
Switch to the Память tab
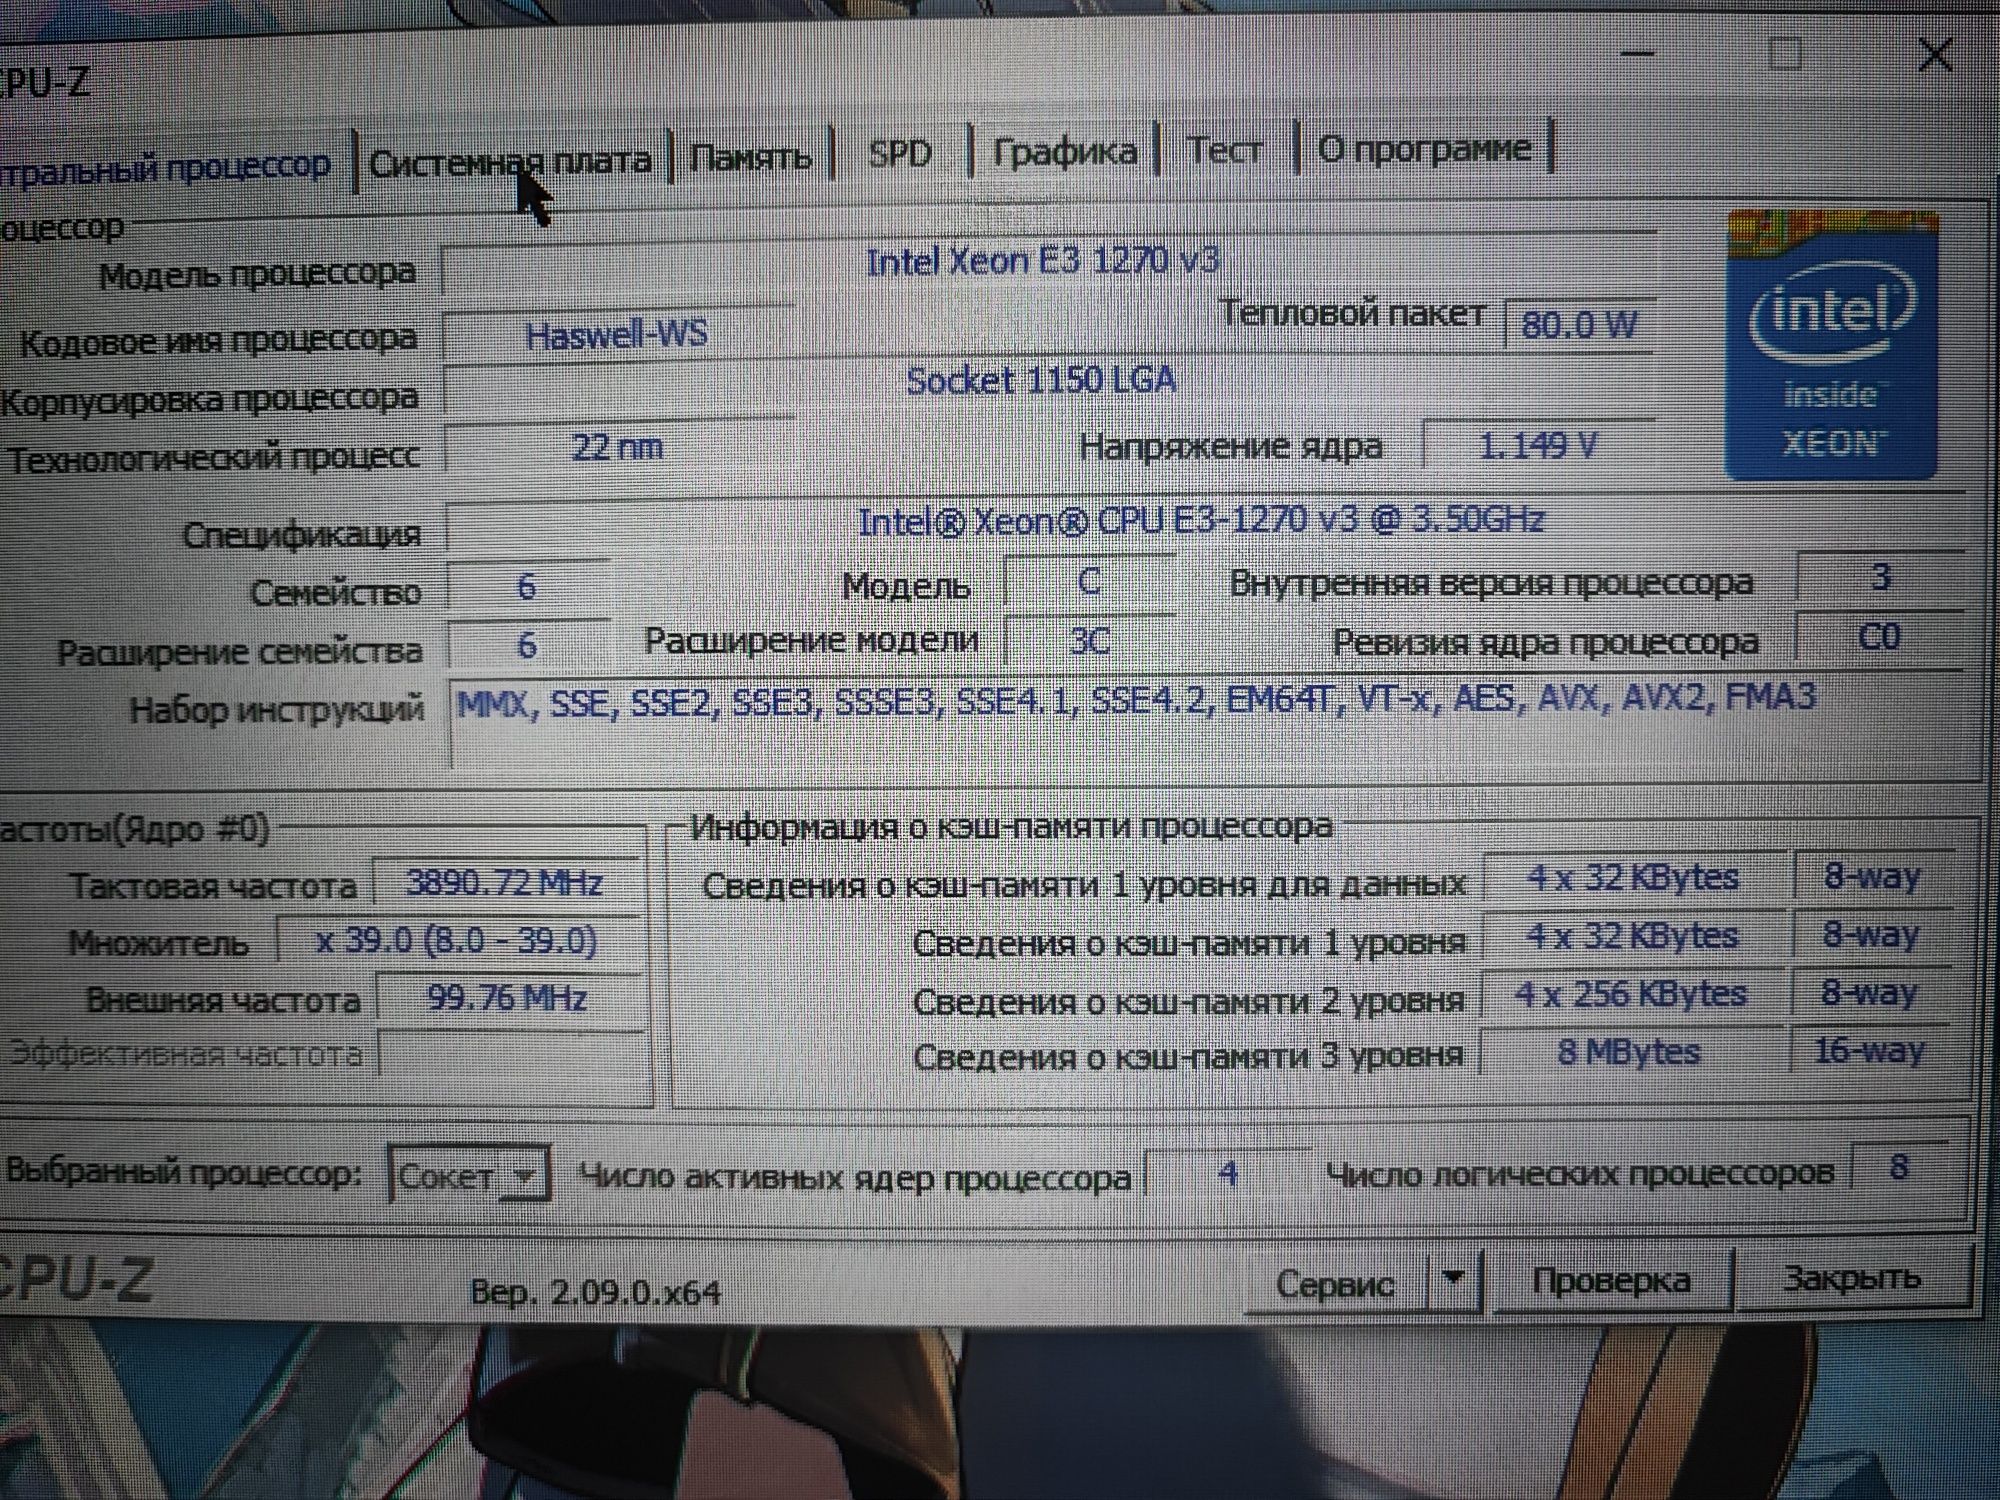click(750, 157)
